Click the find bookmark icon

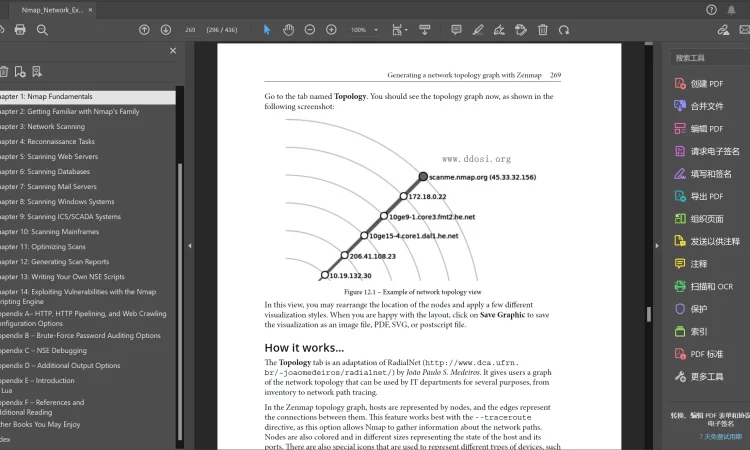pos(37,72)
